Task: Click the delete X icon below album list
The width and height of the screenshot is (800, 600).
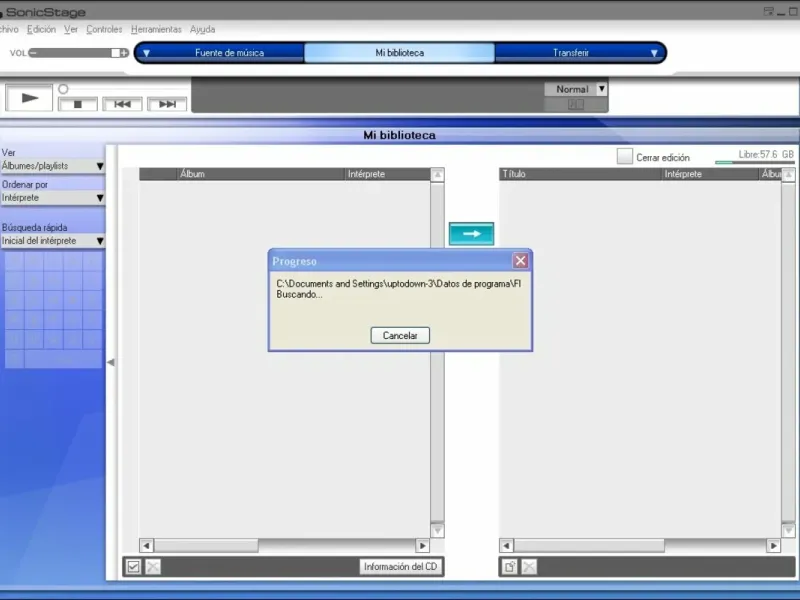Action: click(x=153, y=567)
